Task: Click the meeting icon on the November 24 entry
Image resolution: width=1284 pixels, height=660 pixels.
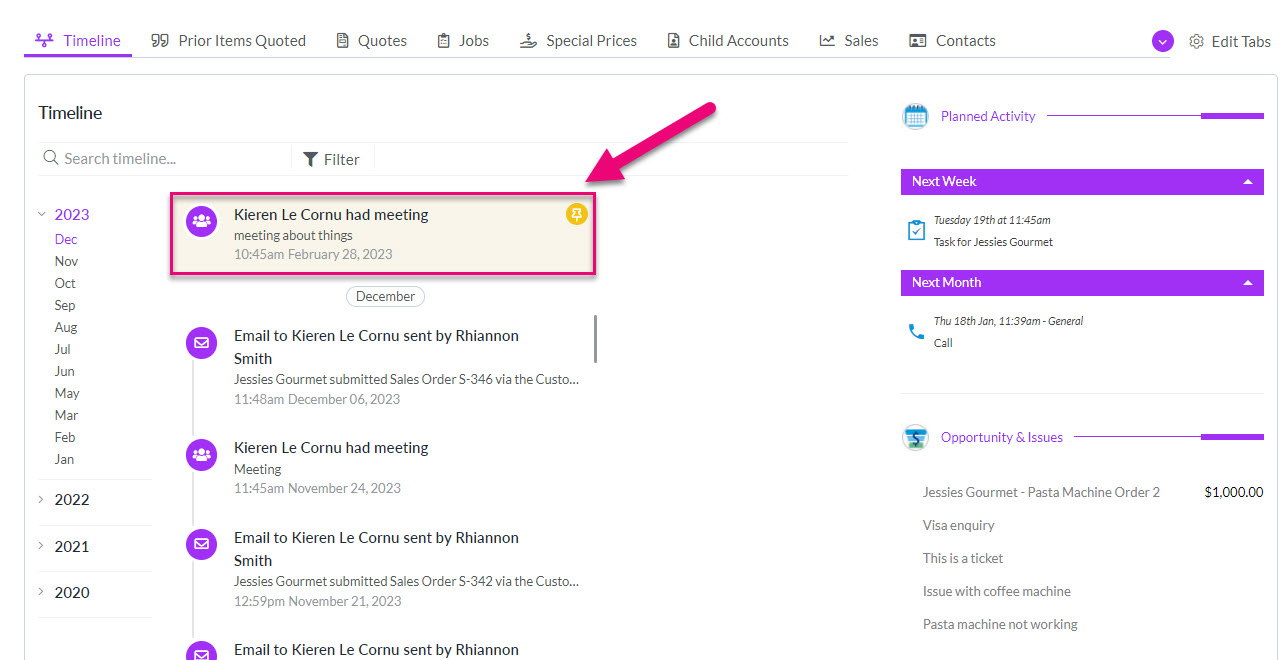Action: (x=201, y=454)
